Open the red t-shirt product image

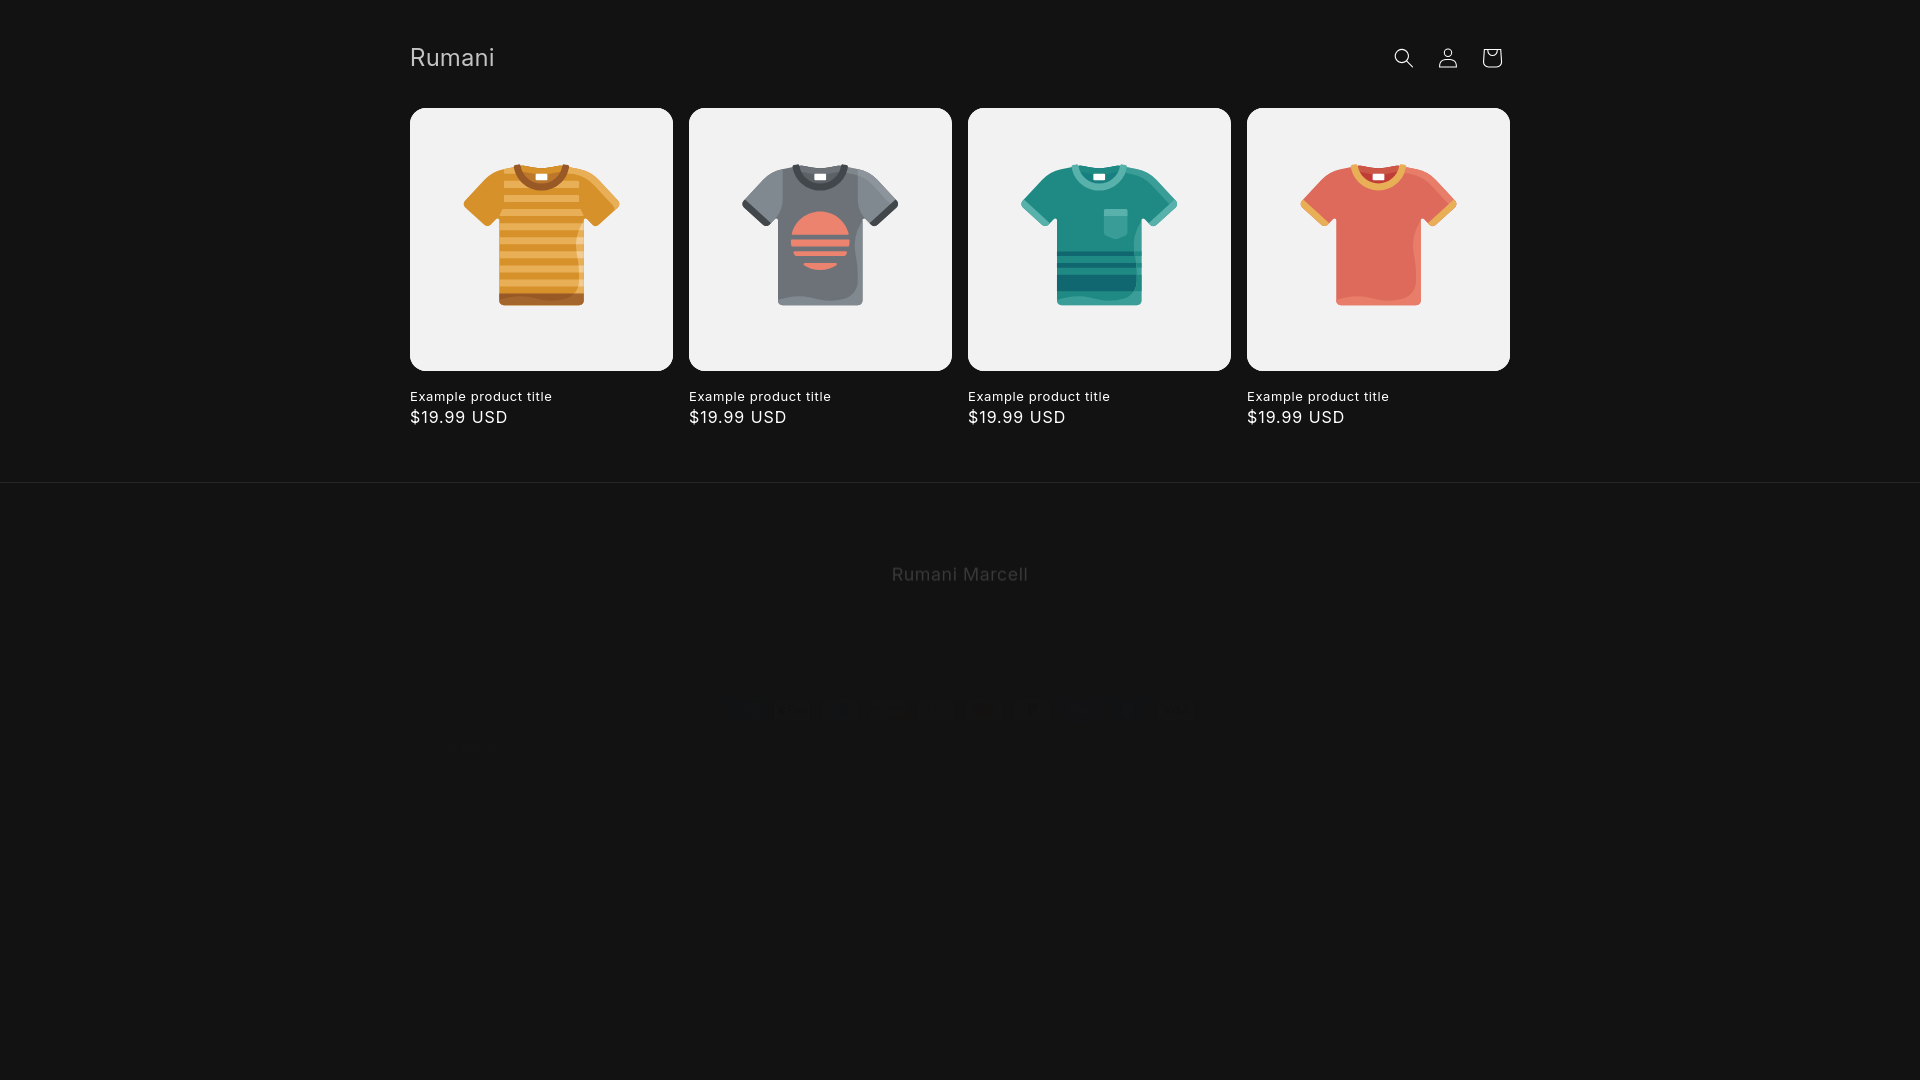coord(1378,239)
